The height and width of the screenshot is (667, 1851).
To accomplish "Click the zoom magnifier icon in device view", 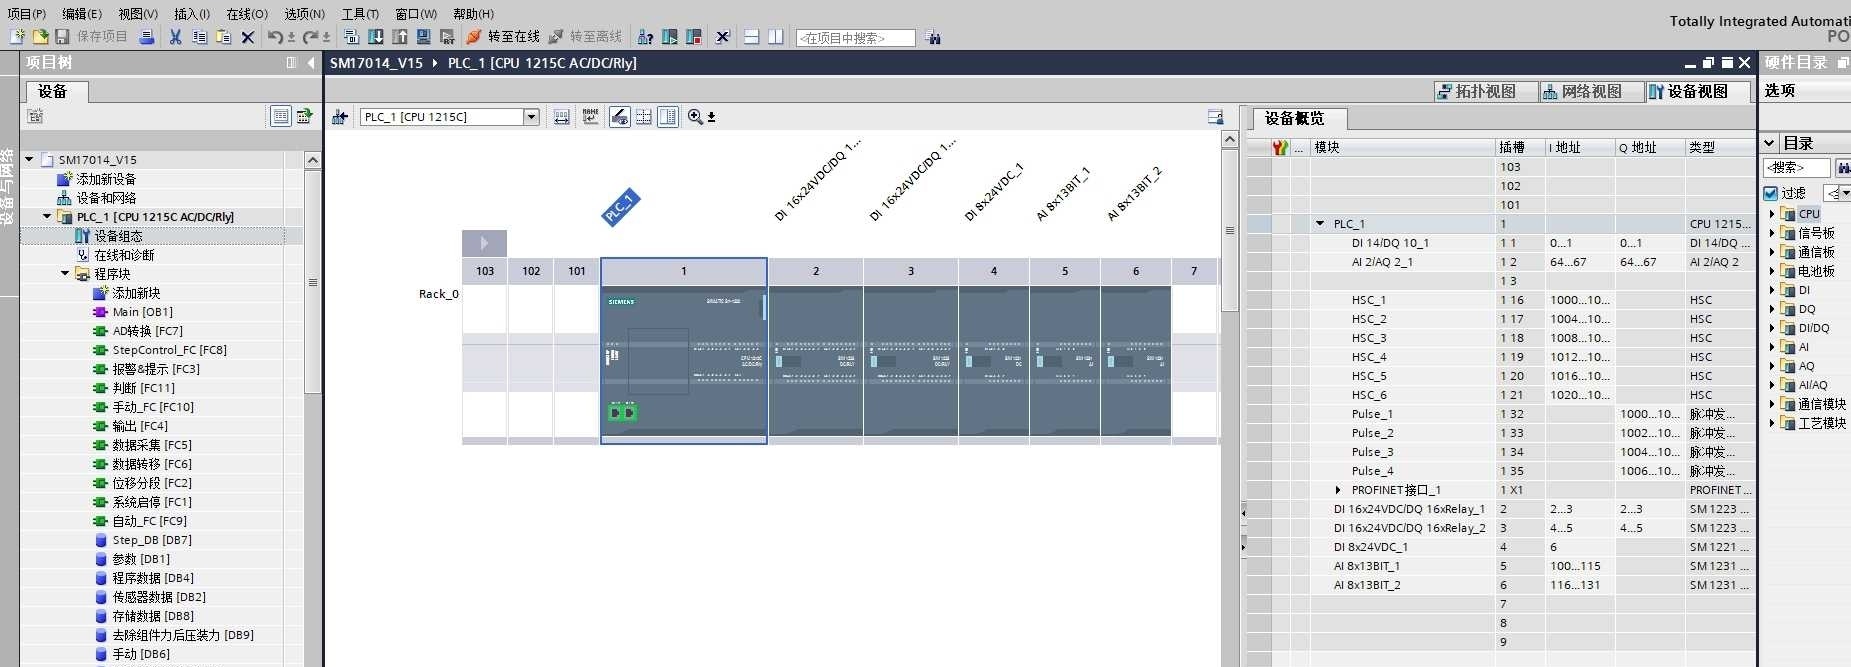I will tap(695, 117).
